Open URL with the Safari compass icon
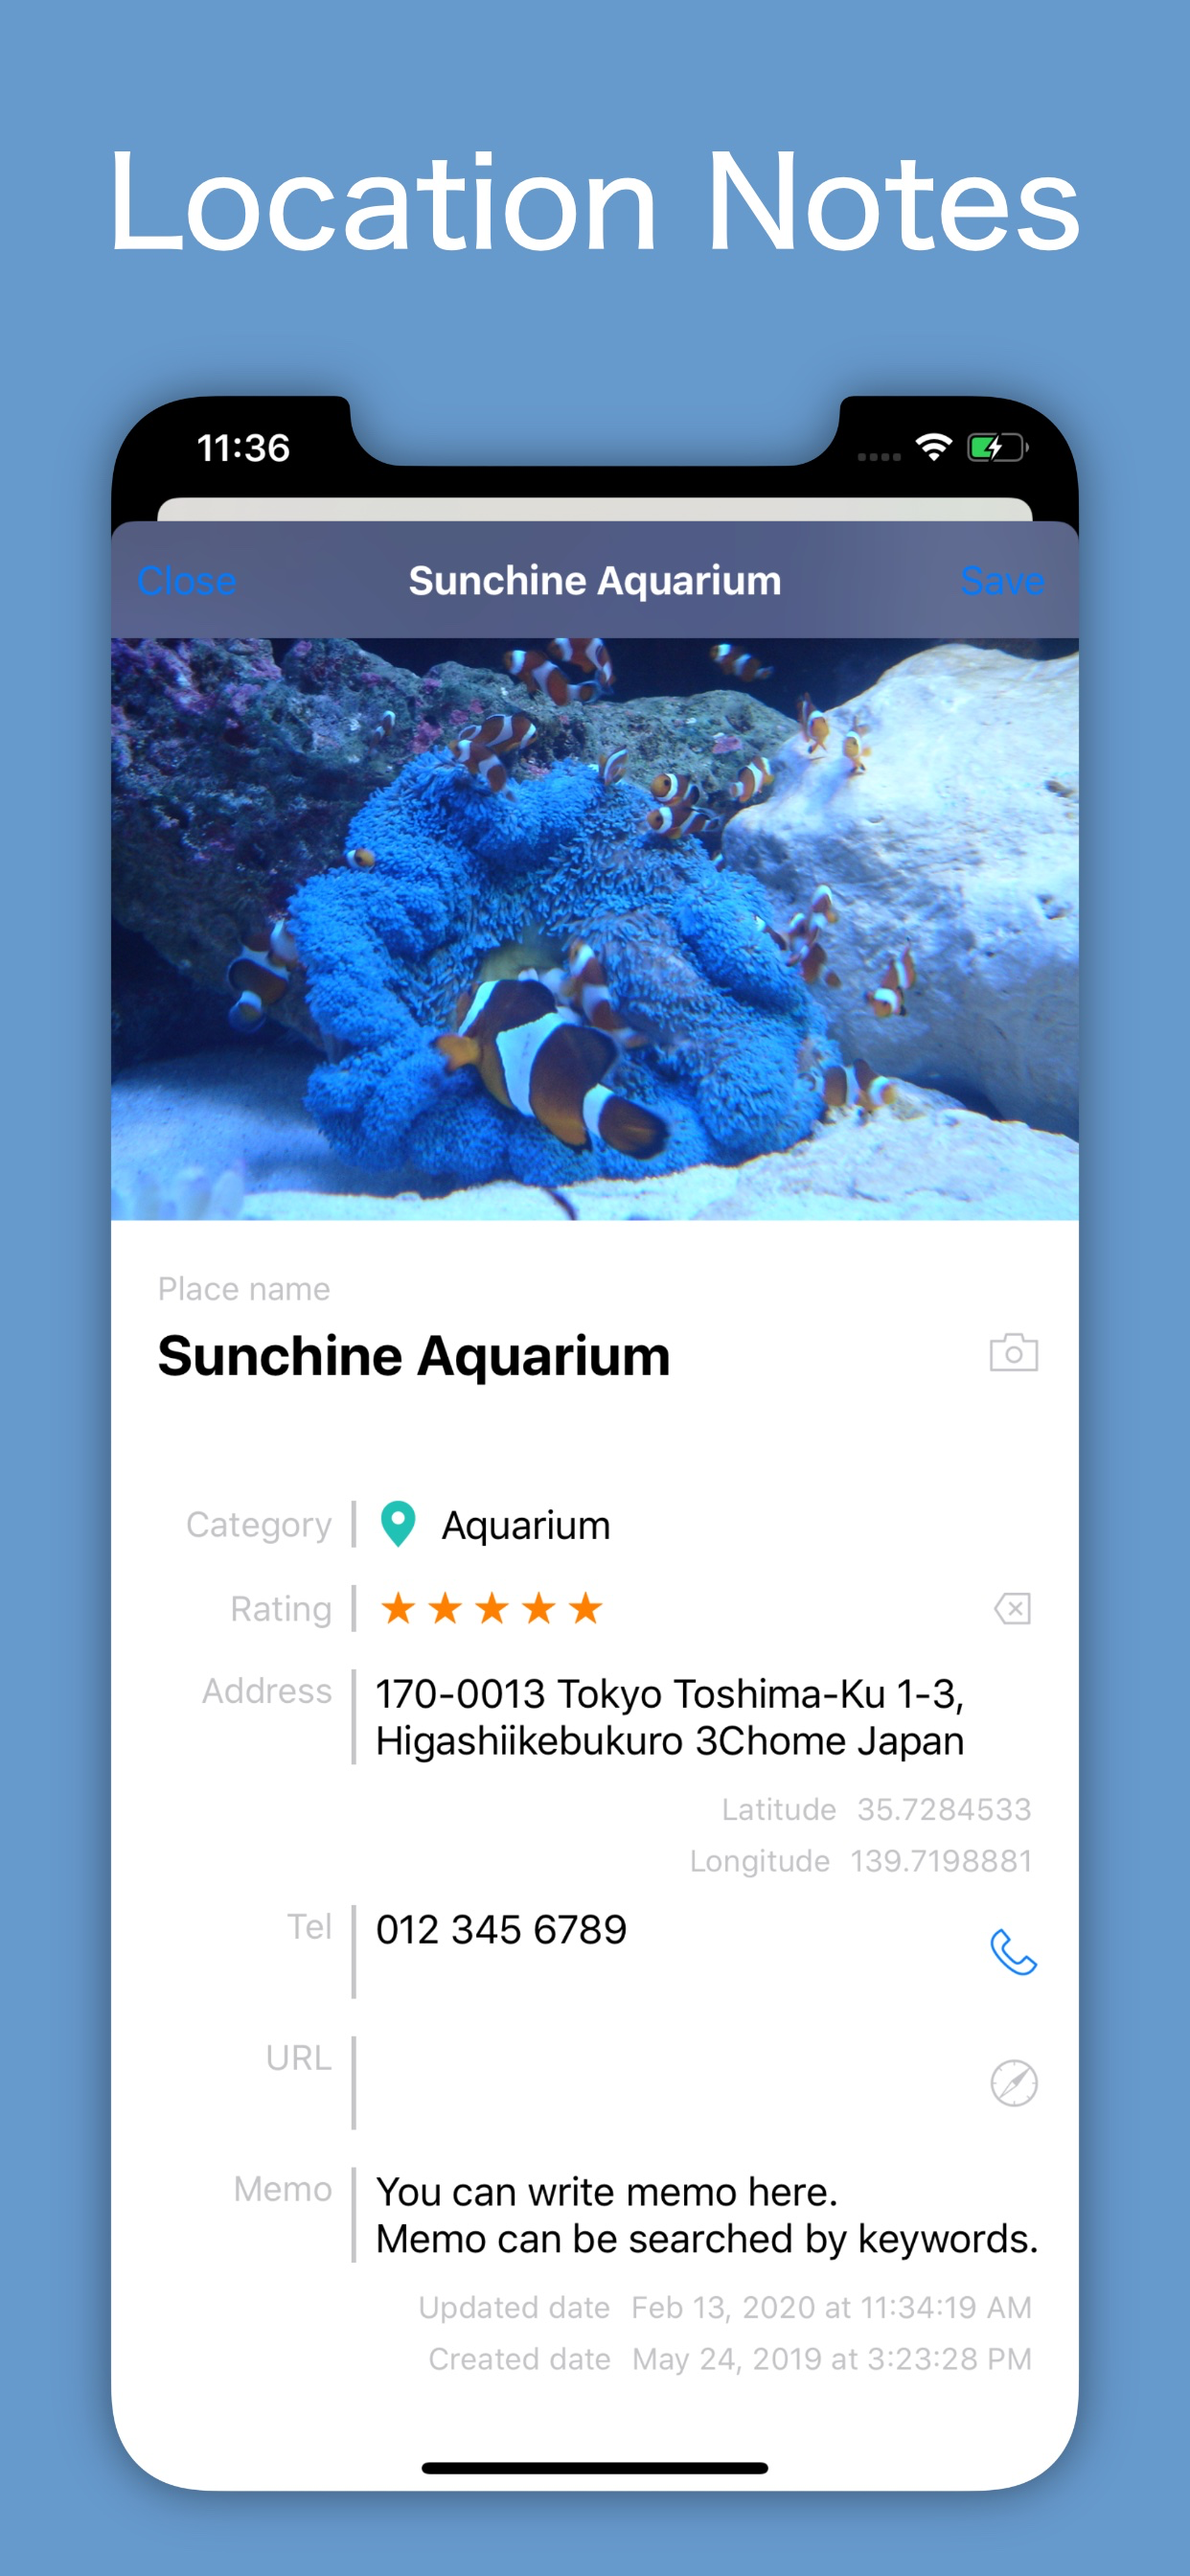 [x=1013, y=2083]
